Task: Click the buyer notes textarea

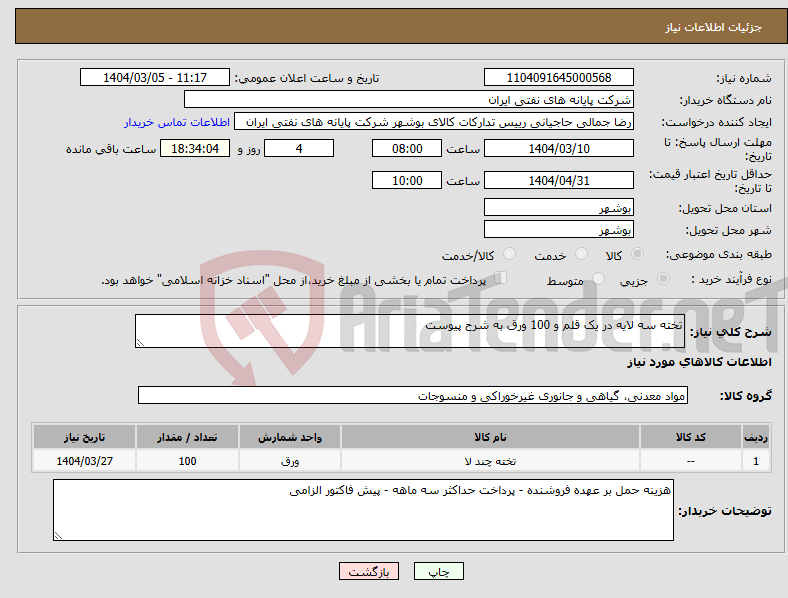Action: [x=363, y=510]
